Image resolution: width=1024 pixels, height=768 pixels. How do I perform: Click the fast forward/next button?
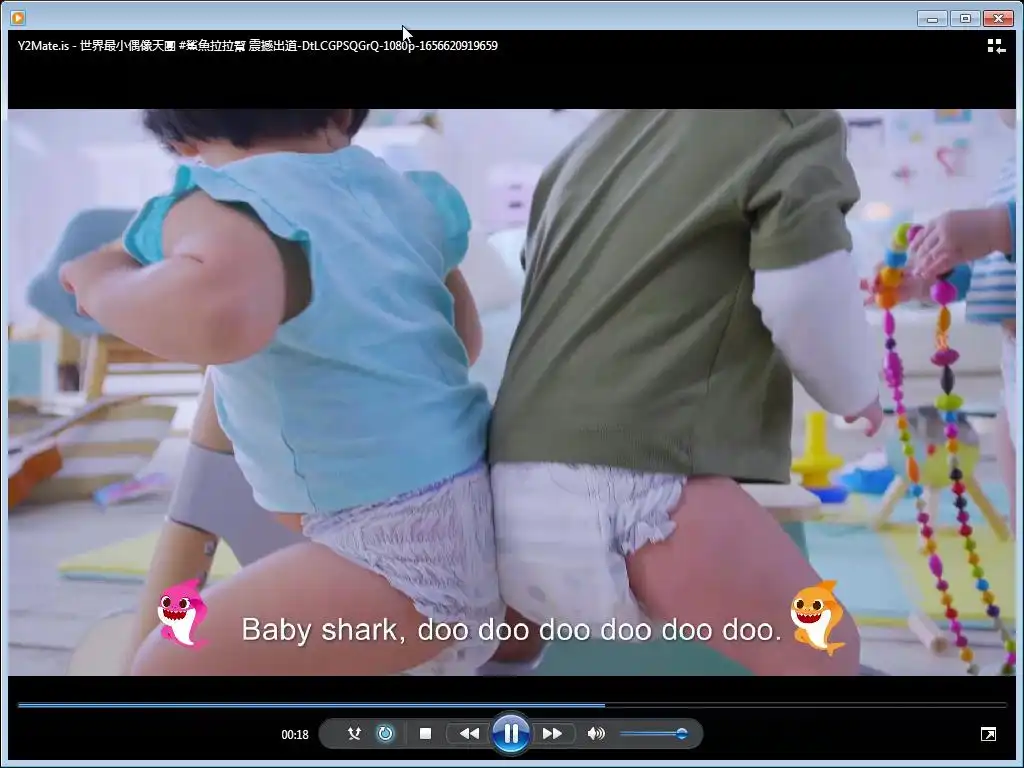[552, 733]
